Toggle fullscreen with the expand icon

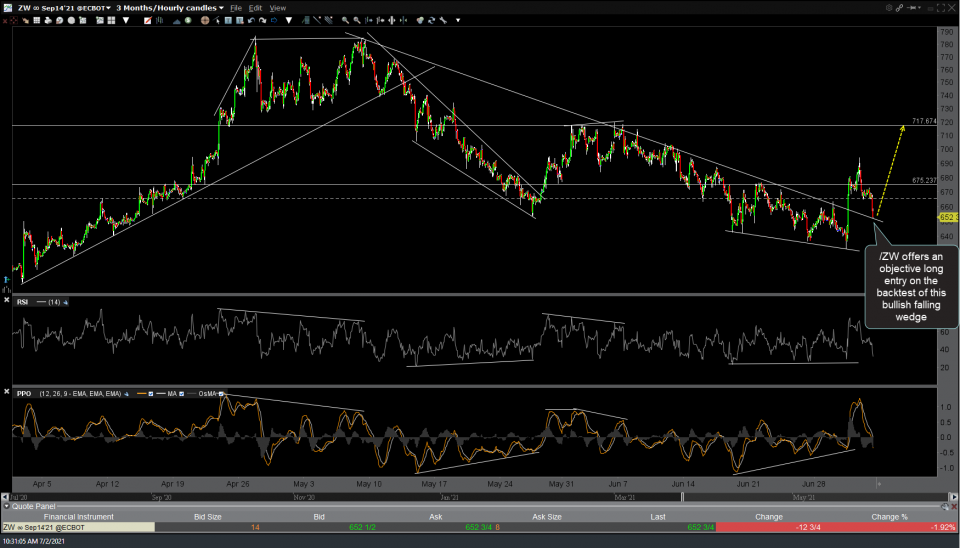[x=939, y=7]
